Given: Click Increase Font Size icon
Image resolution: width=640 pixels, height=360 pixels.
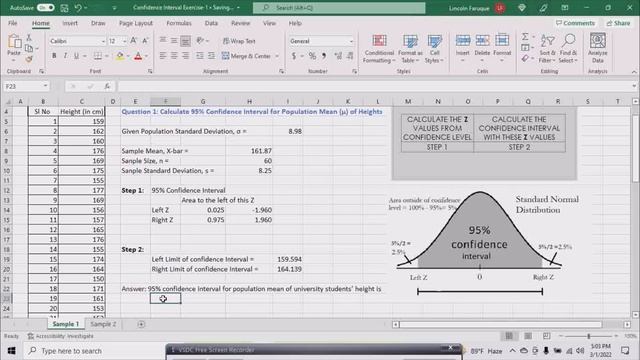Looking at the screenshot, I should 133,41.
